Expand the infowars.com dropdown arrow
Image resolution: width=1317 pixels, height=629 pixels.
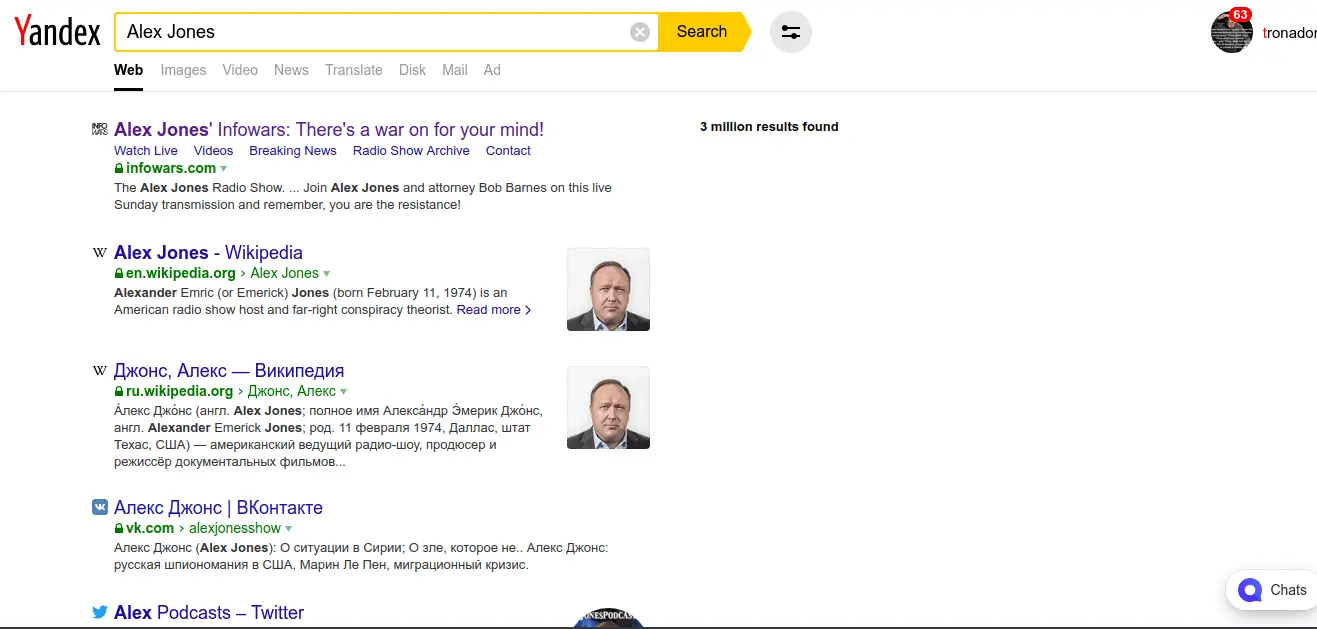click(224, 169)
